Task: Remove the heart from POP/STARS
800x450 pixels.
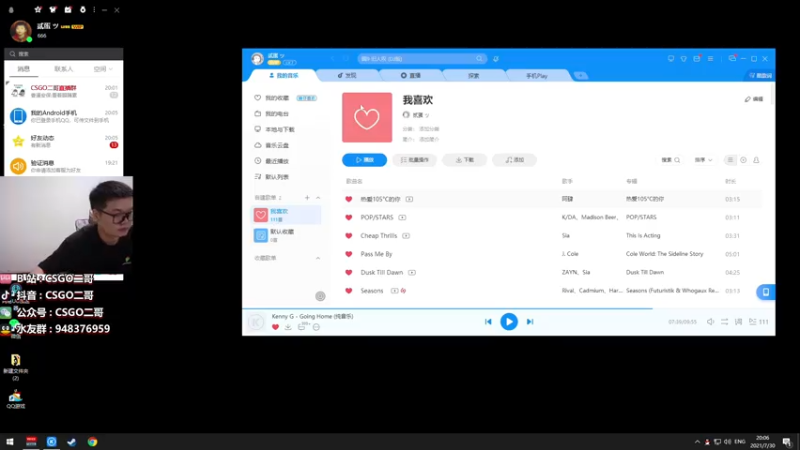Action: [x=349, y=217]
